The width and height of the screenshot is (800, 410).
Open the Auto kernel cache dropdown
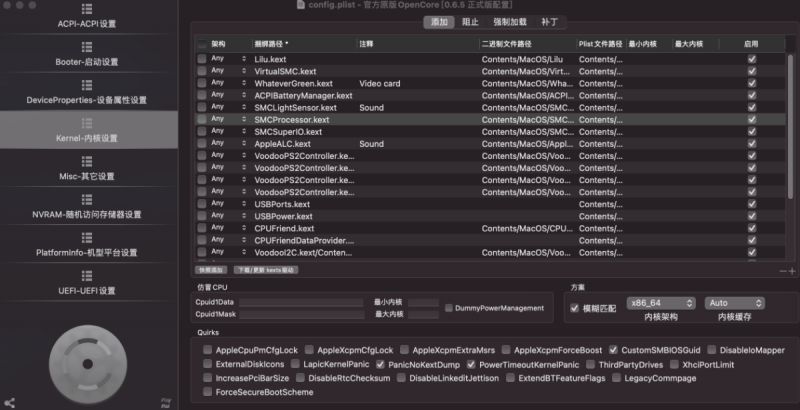pyautogui.click(x=734, y=303)
